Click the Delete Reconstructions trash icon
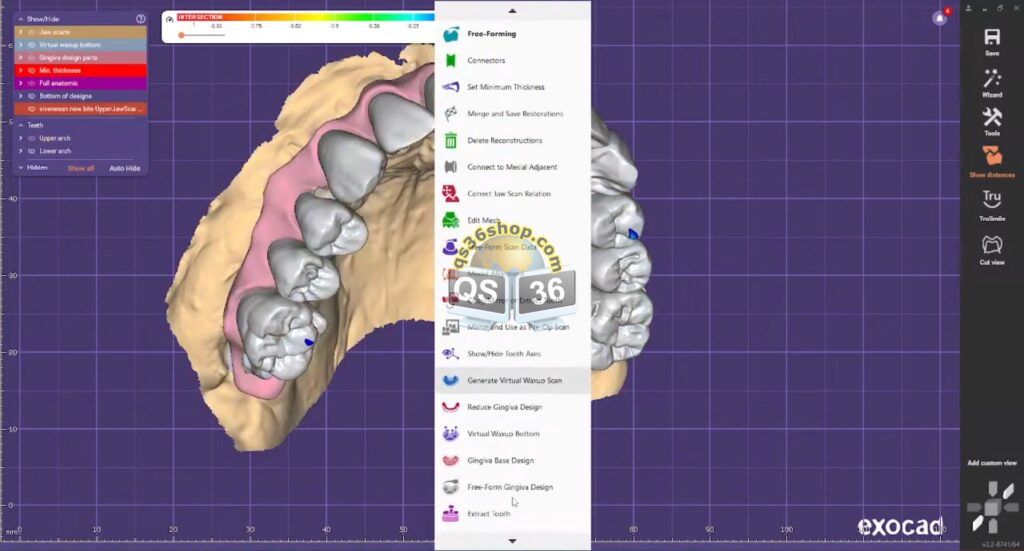Image resolution: width=1024 pixels, height=551 pixels. point(451,140)
